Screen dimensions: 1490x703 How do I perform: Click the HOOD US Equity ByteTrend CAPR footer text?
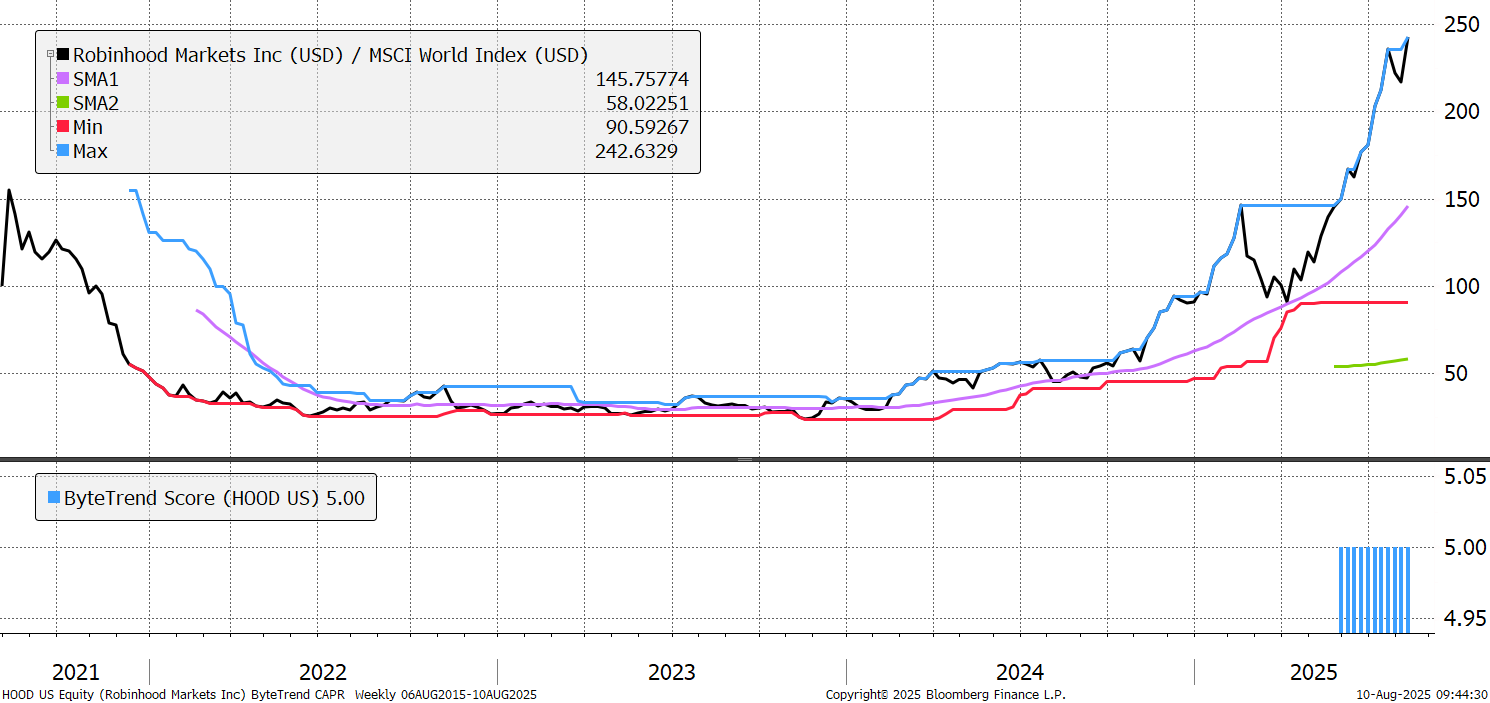tap(269, 694)
